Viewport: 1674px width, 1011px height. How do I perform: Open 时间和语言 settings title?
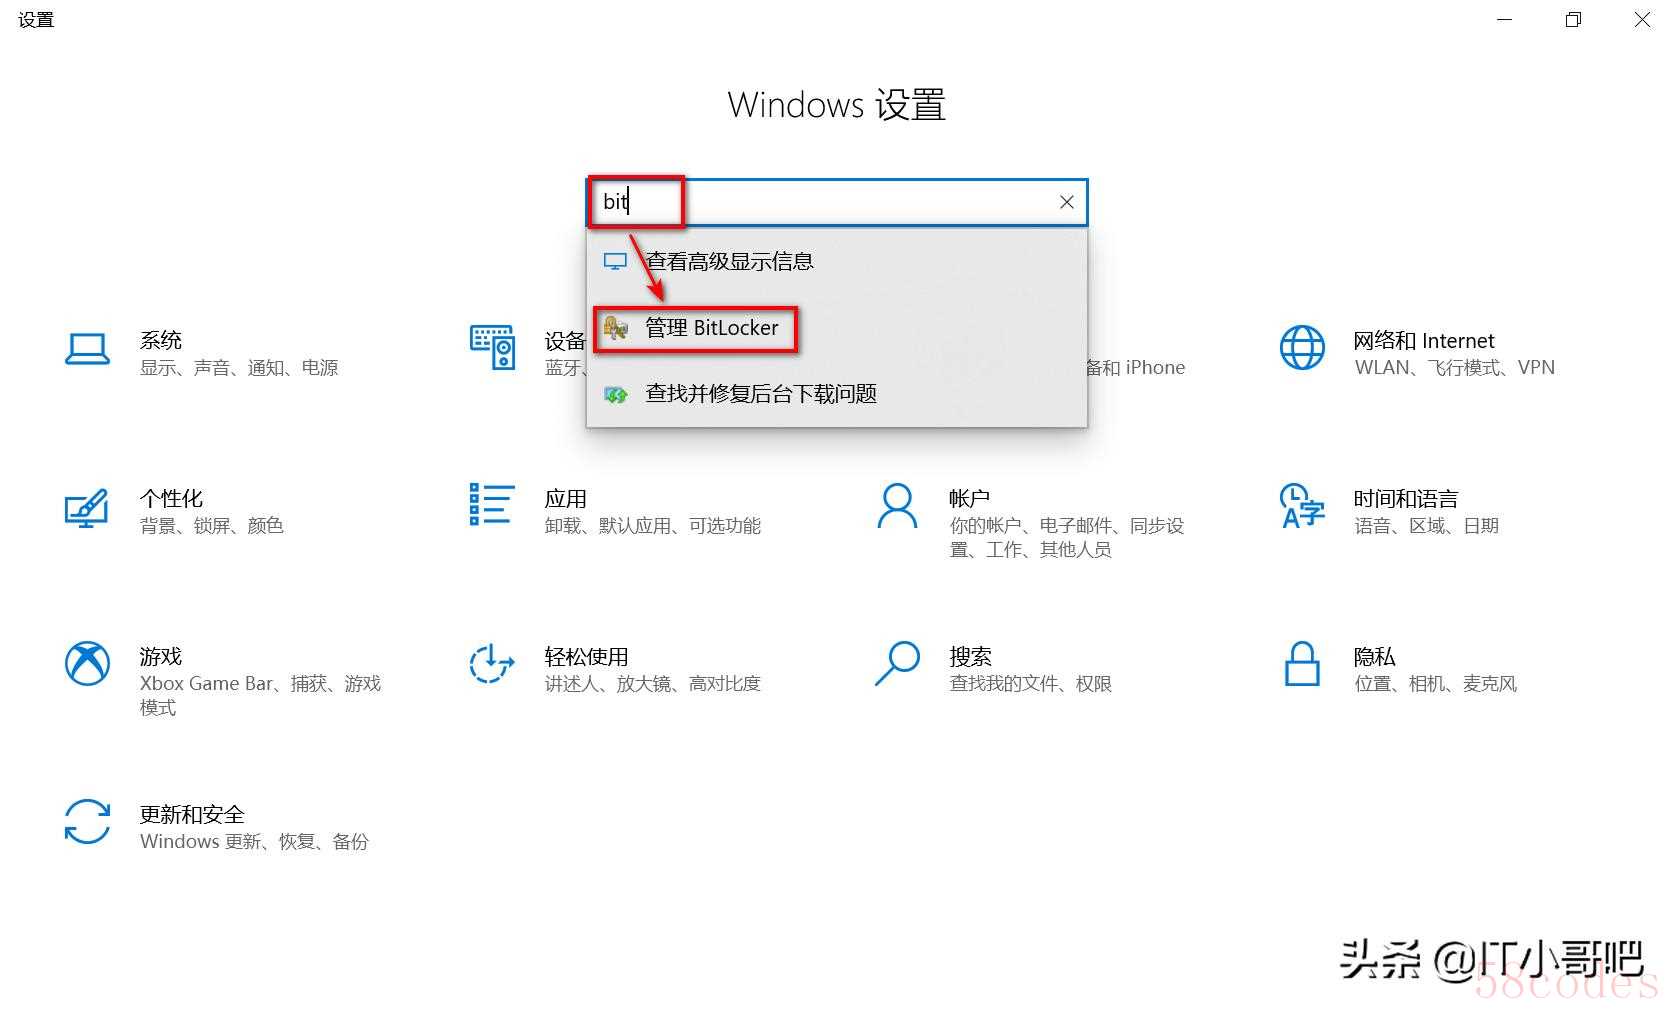(x=1406, y=499)
